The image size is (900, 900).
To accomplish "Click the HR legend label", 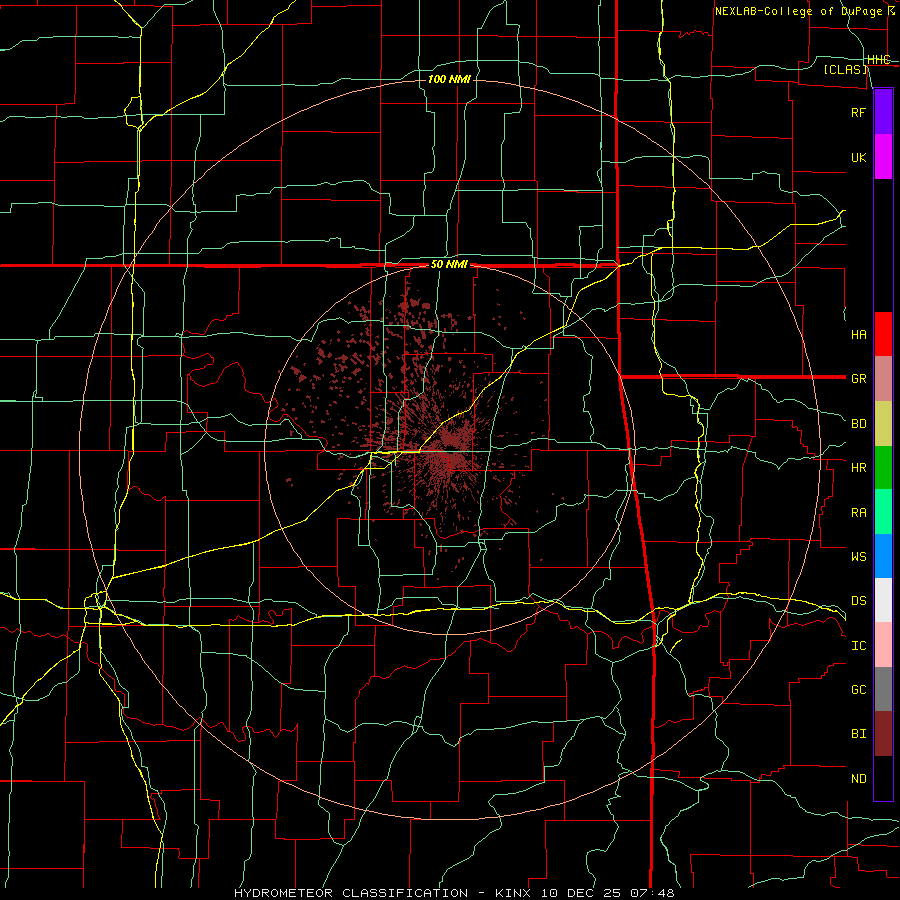I will (x=858, y=468).
